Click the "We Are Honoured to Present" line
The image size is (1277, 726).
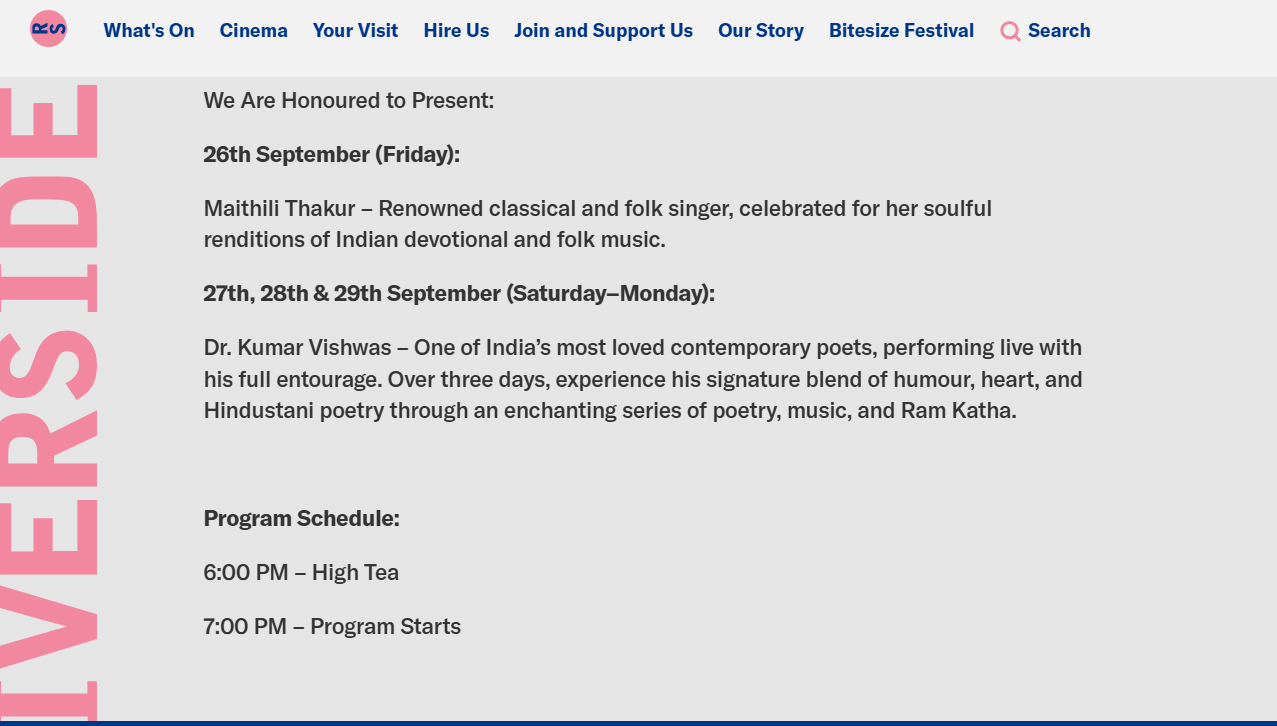coord(349,101)
